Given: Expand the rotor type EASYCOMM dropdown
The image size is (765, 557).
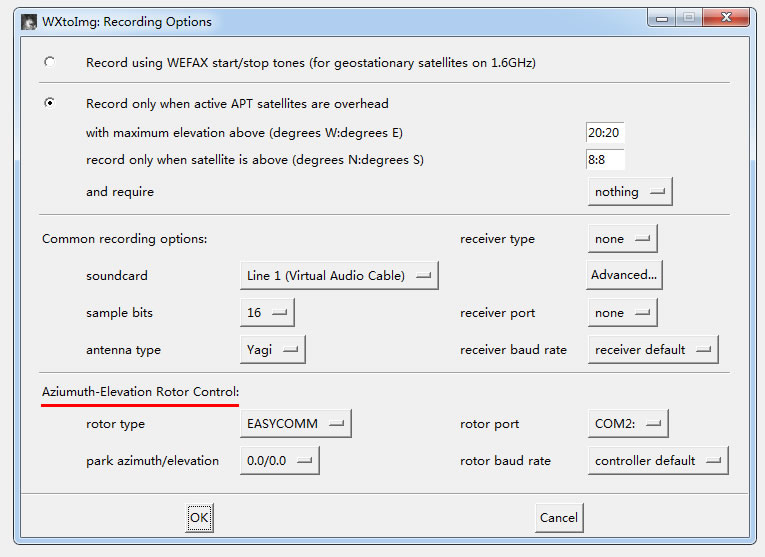Looking at the screenshot, I should click(x=295, y=424).
